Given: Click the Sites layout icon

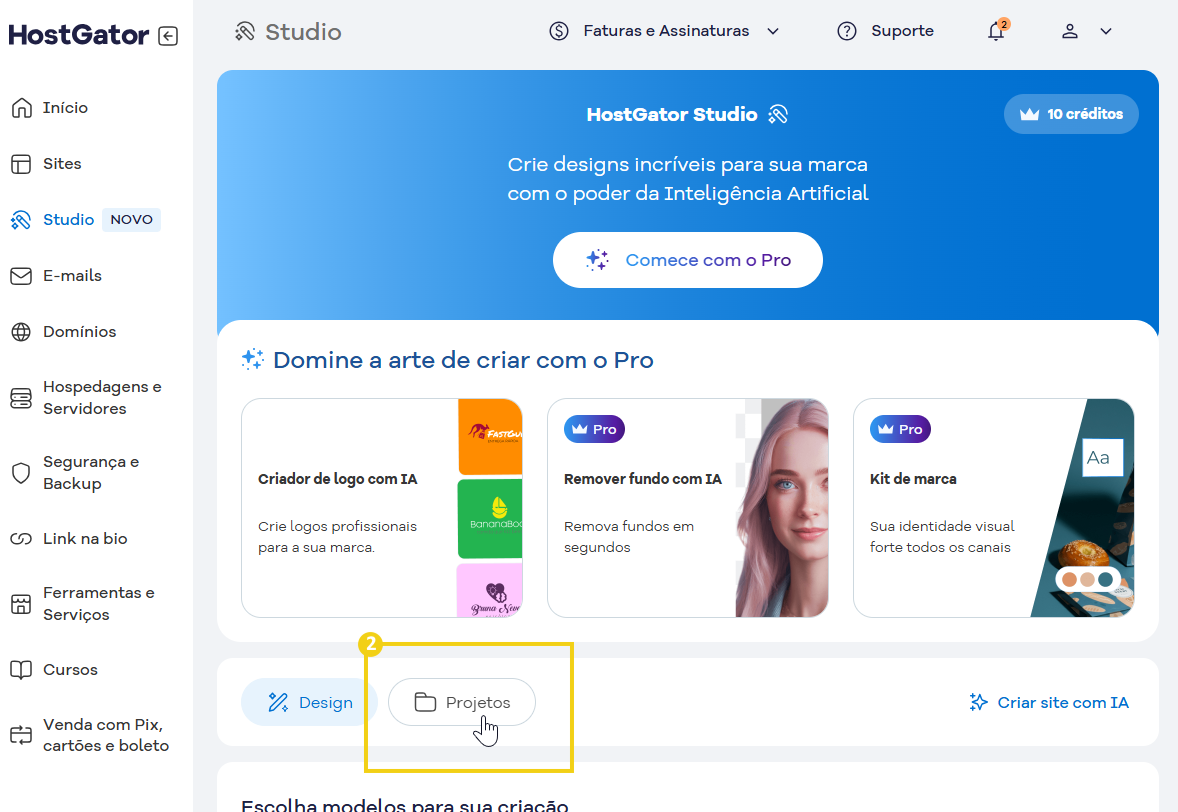Looking at the screenshot, I should [21, 164].
